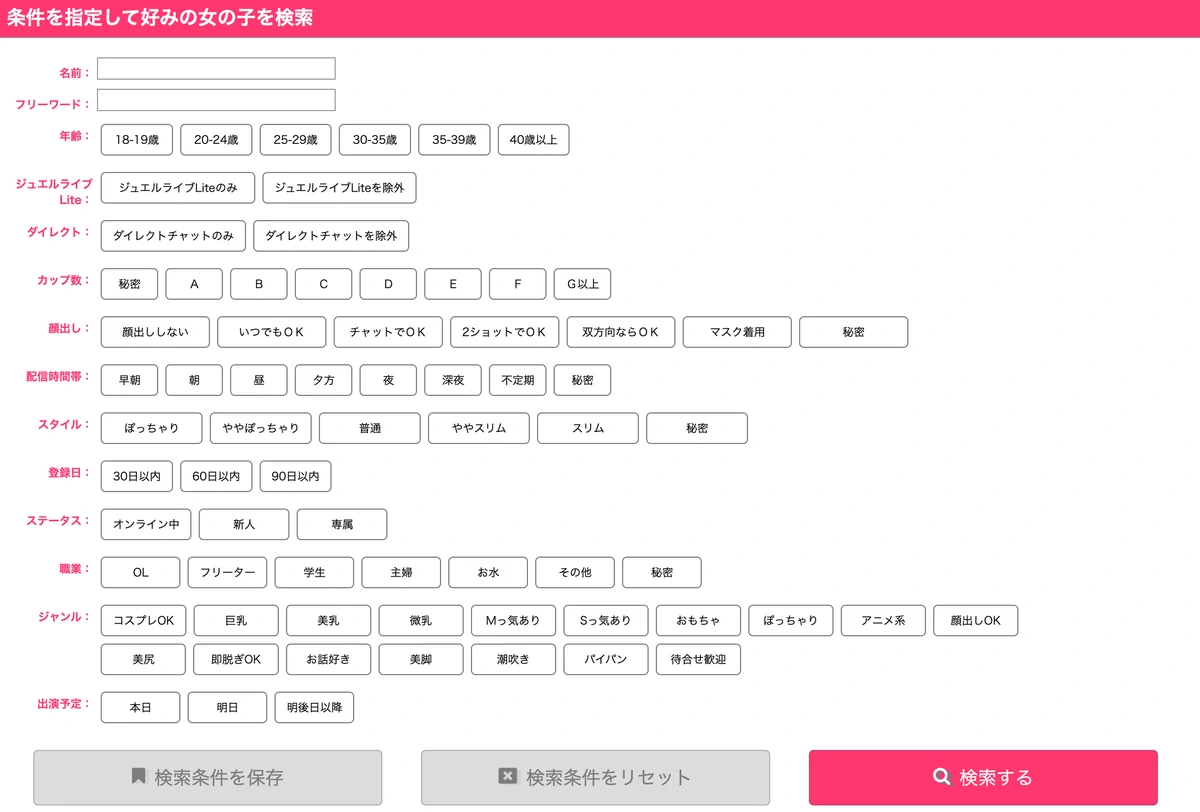Select ややスリム style option
This screenshot has width=1200, height=812.
(x=479, y=428)
